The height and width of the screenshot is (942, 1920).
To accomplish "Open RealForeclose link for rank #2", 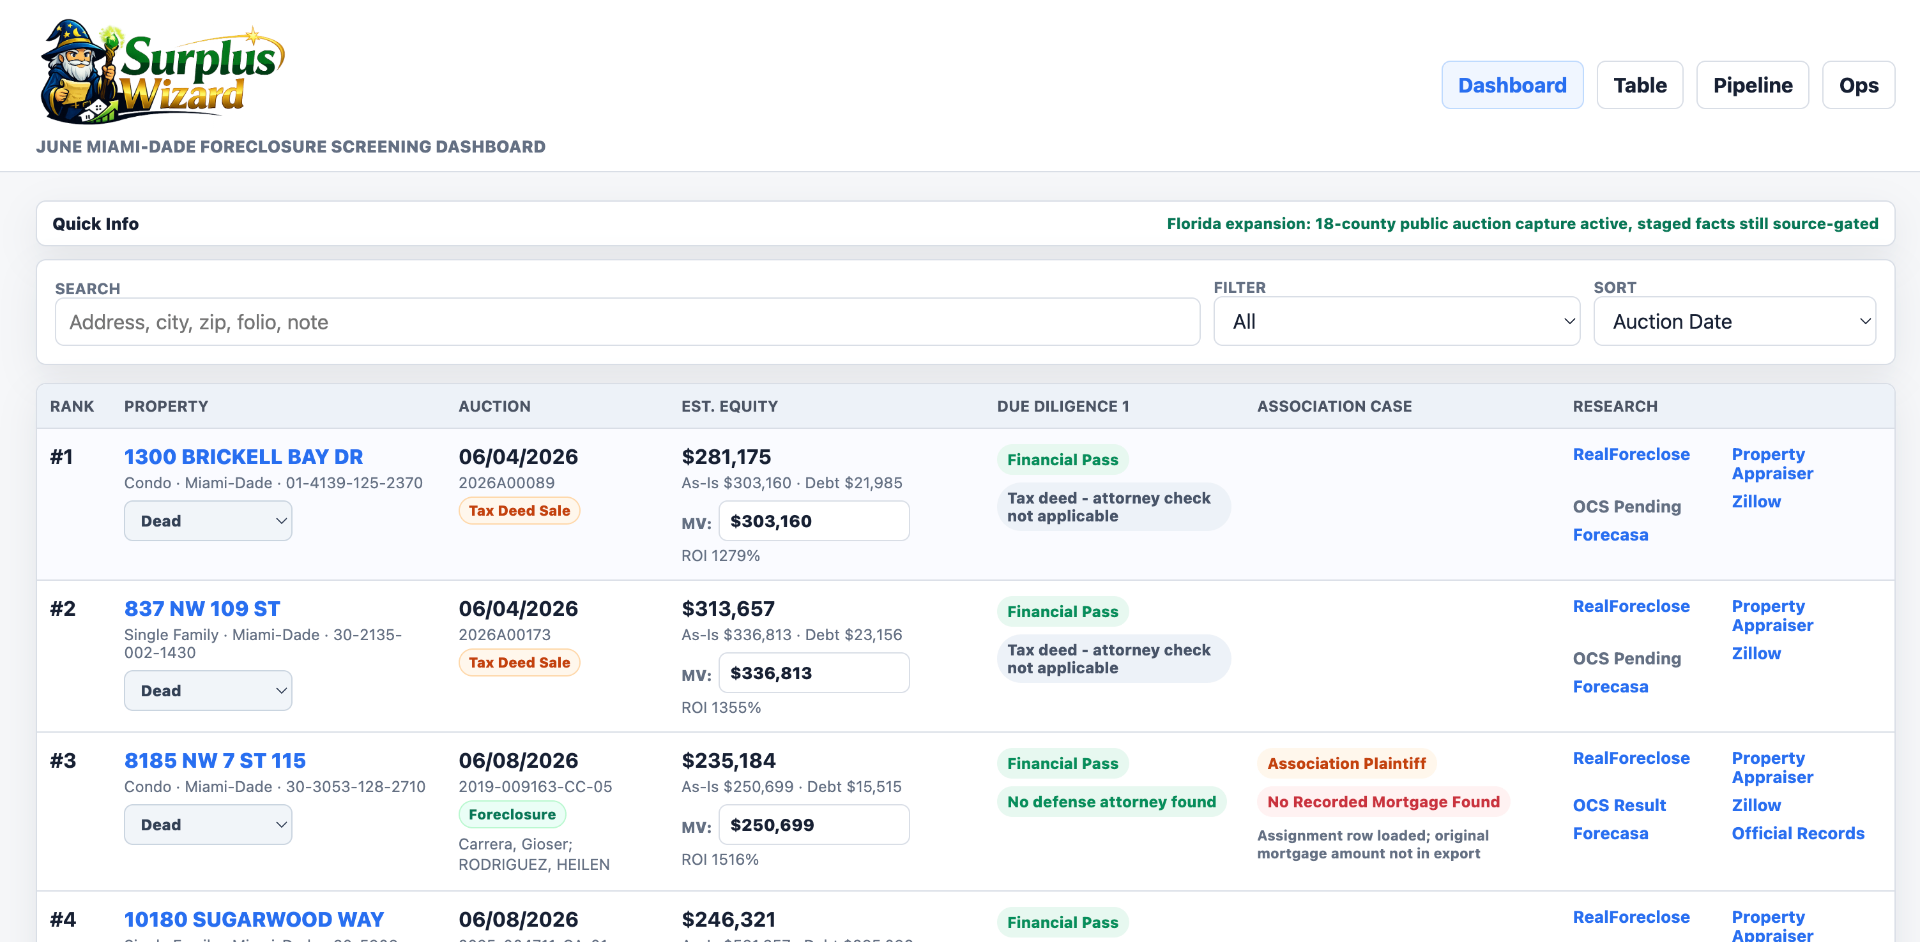I will [1631, 606].
